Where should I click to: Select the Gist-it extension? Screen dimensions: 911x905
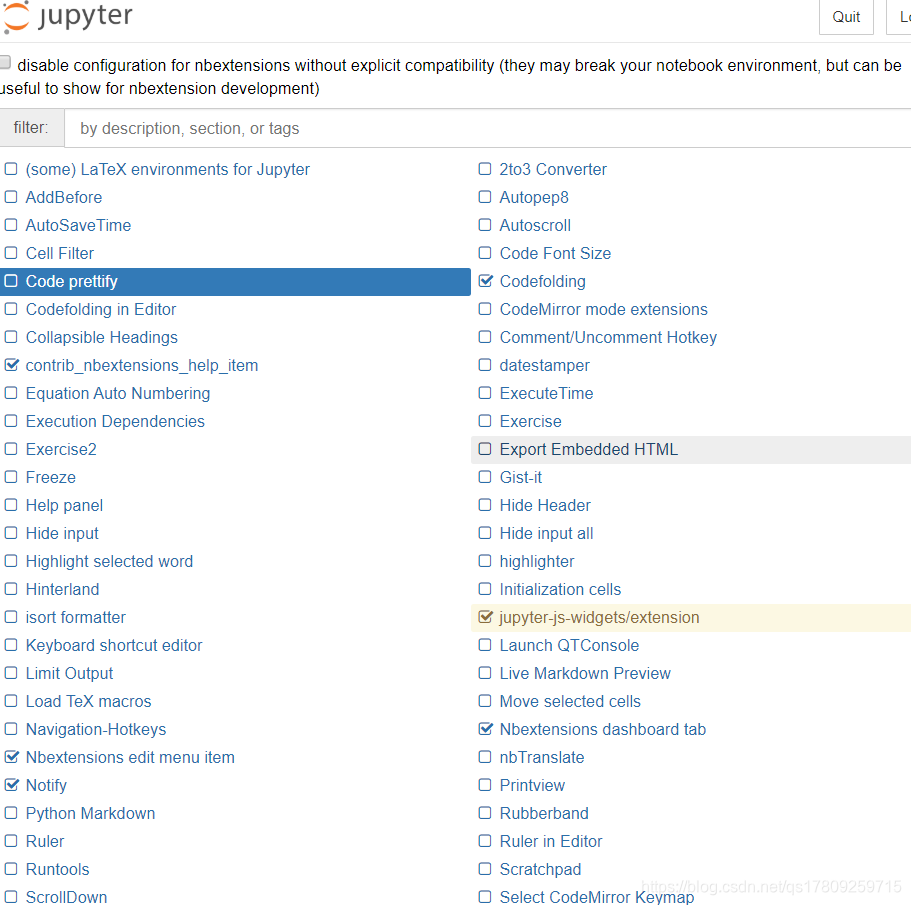coord(521,477)
